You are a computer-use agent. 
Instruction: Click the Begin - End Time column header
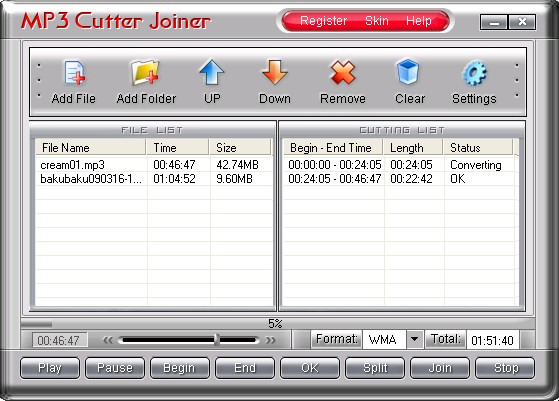point(333,147)
